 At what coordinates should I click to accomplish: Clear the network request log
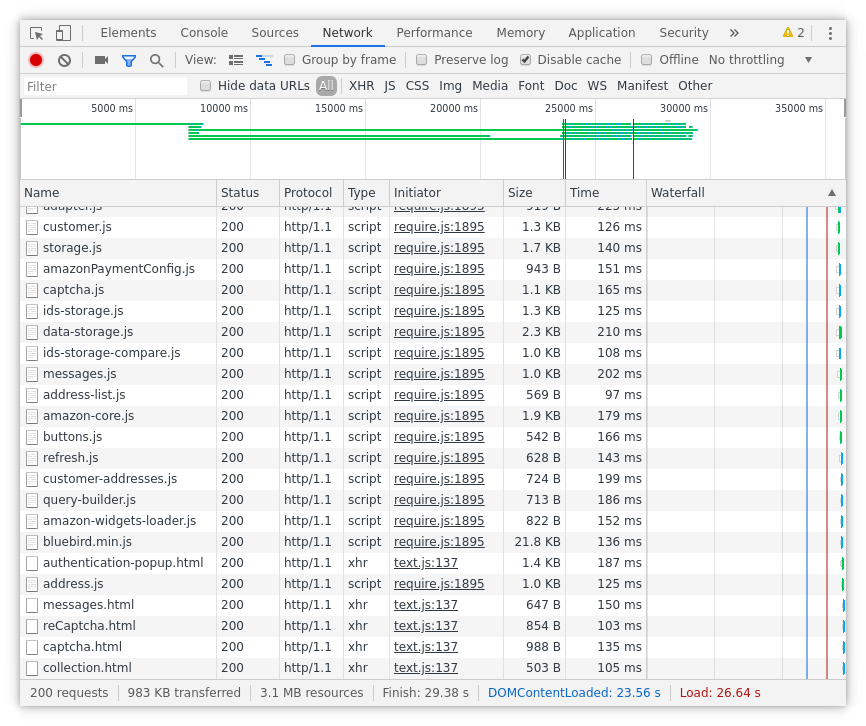pos(64,59)
